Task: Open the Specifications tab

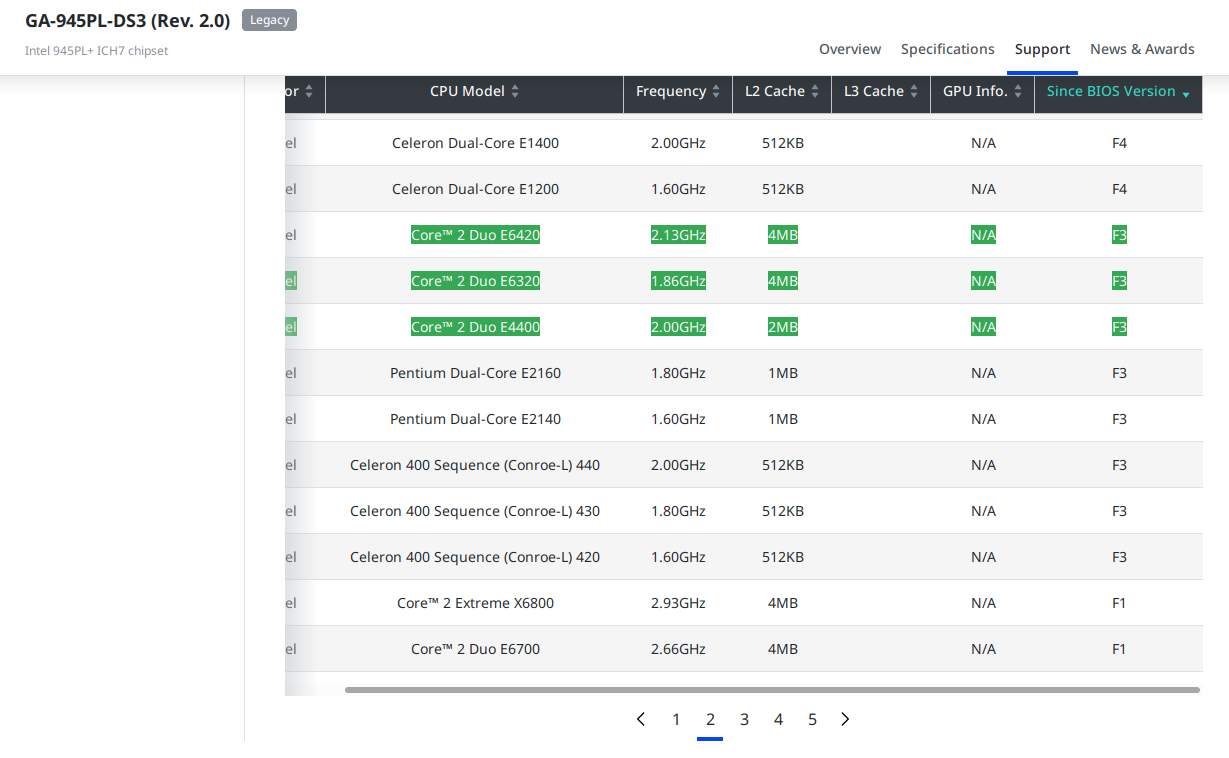Action: (x=948, y=49)
